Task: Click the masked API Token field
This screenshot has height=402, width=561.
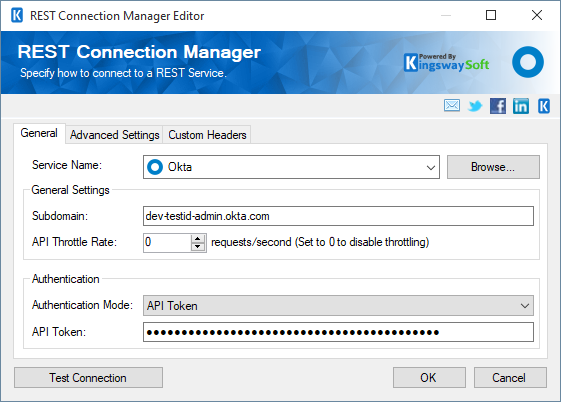Action: (x=338, y=332)
